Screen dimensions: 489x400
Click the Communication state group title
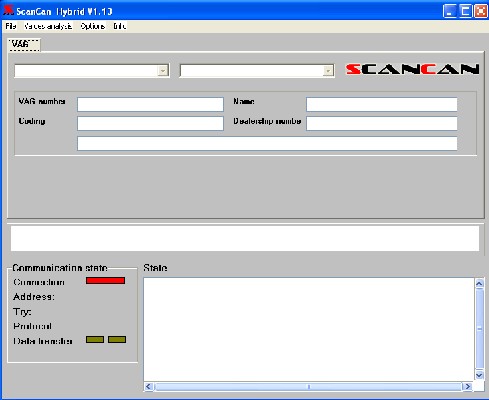(x=60, y=268)
